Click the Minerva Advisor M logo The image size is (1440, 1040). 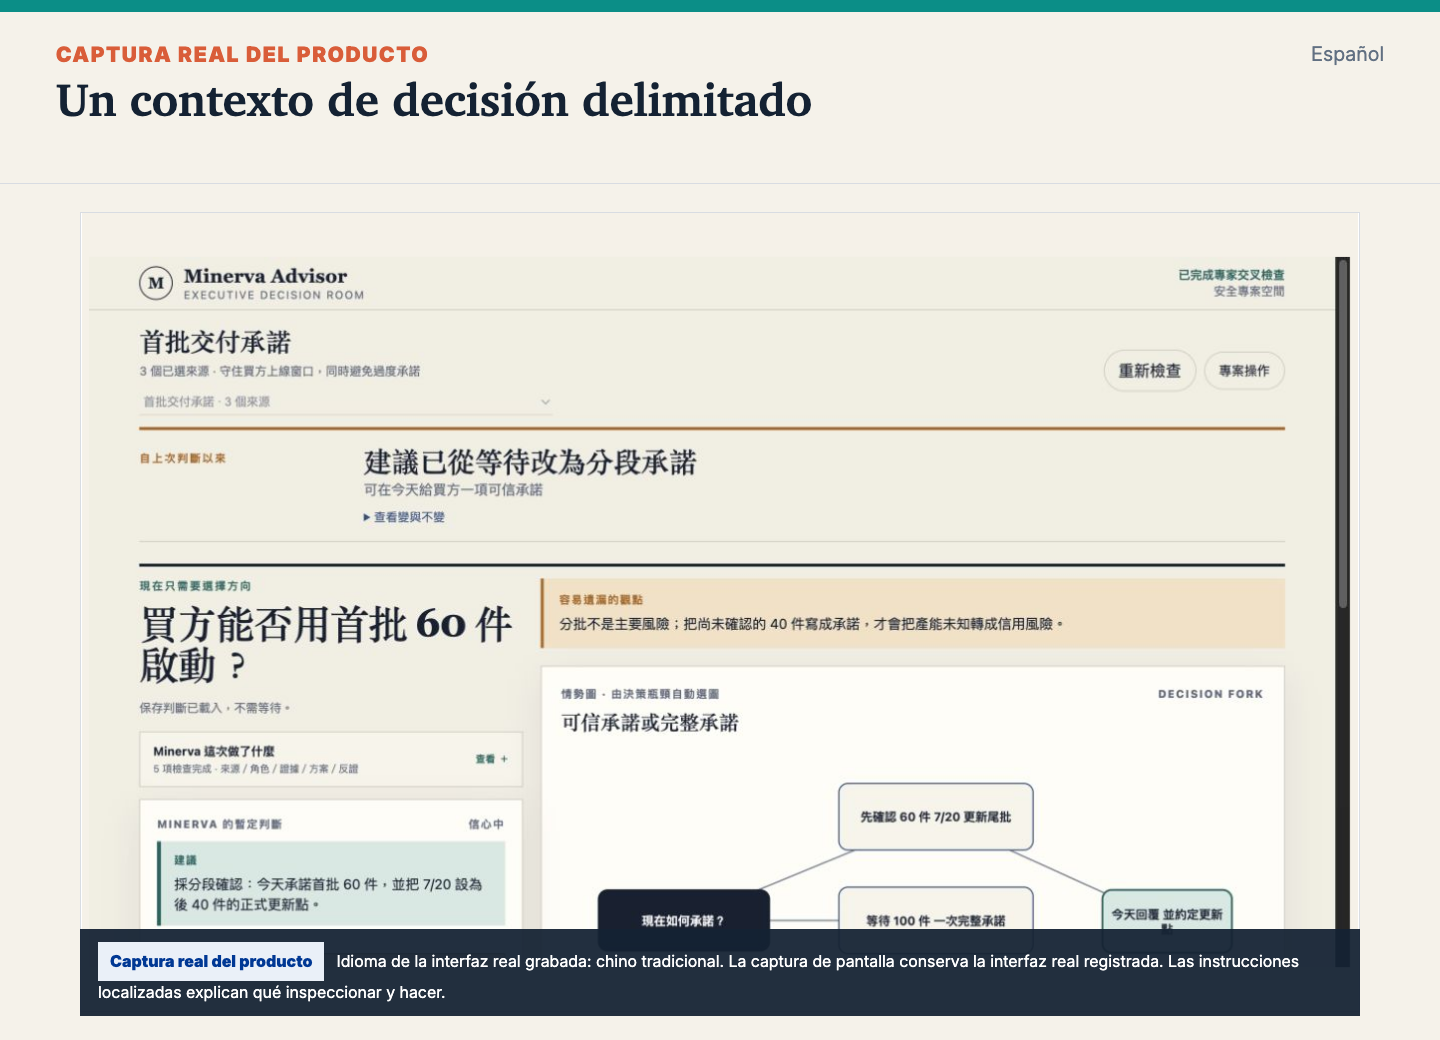coord(156,283)
